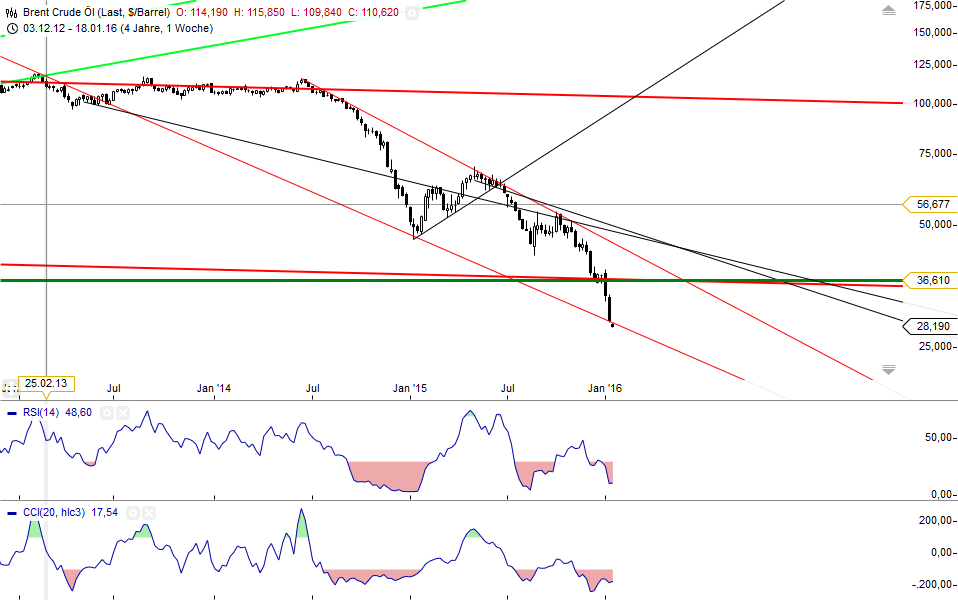Select the Jul timeline label

[115, 387]
